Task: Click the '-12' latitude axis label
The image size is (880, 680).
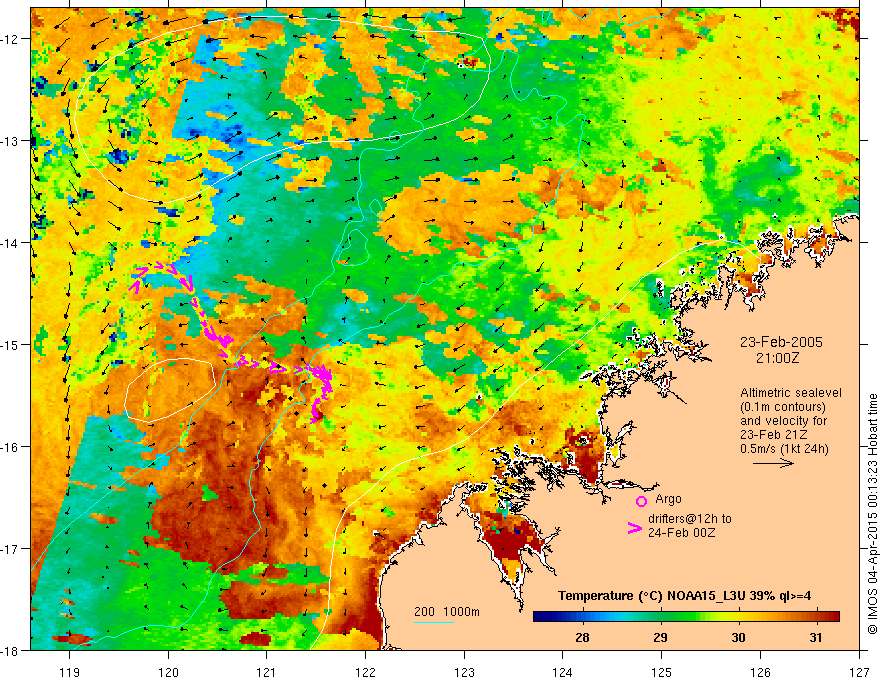Action: [x=10, y=39]
